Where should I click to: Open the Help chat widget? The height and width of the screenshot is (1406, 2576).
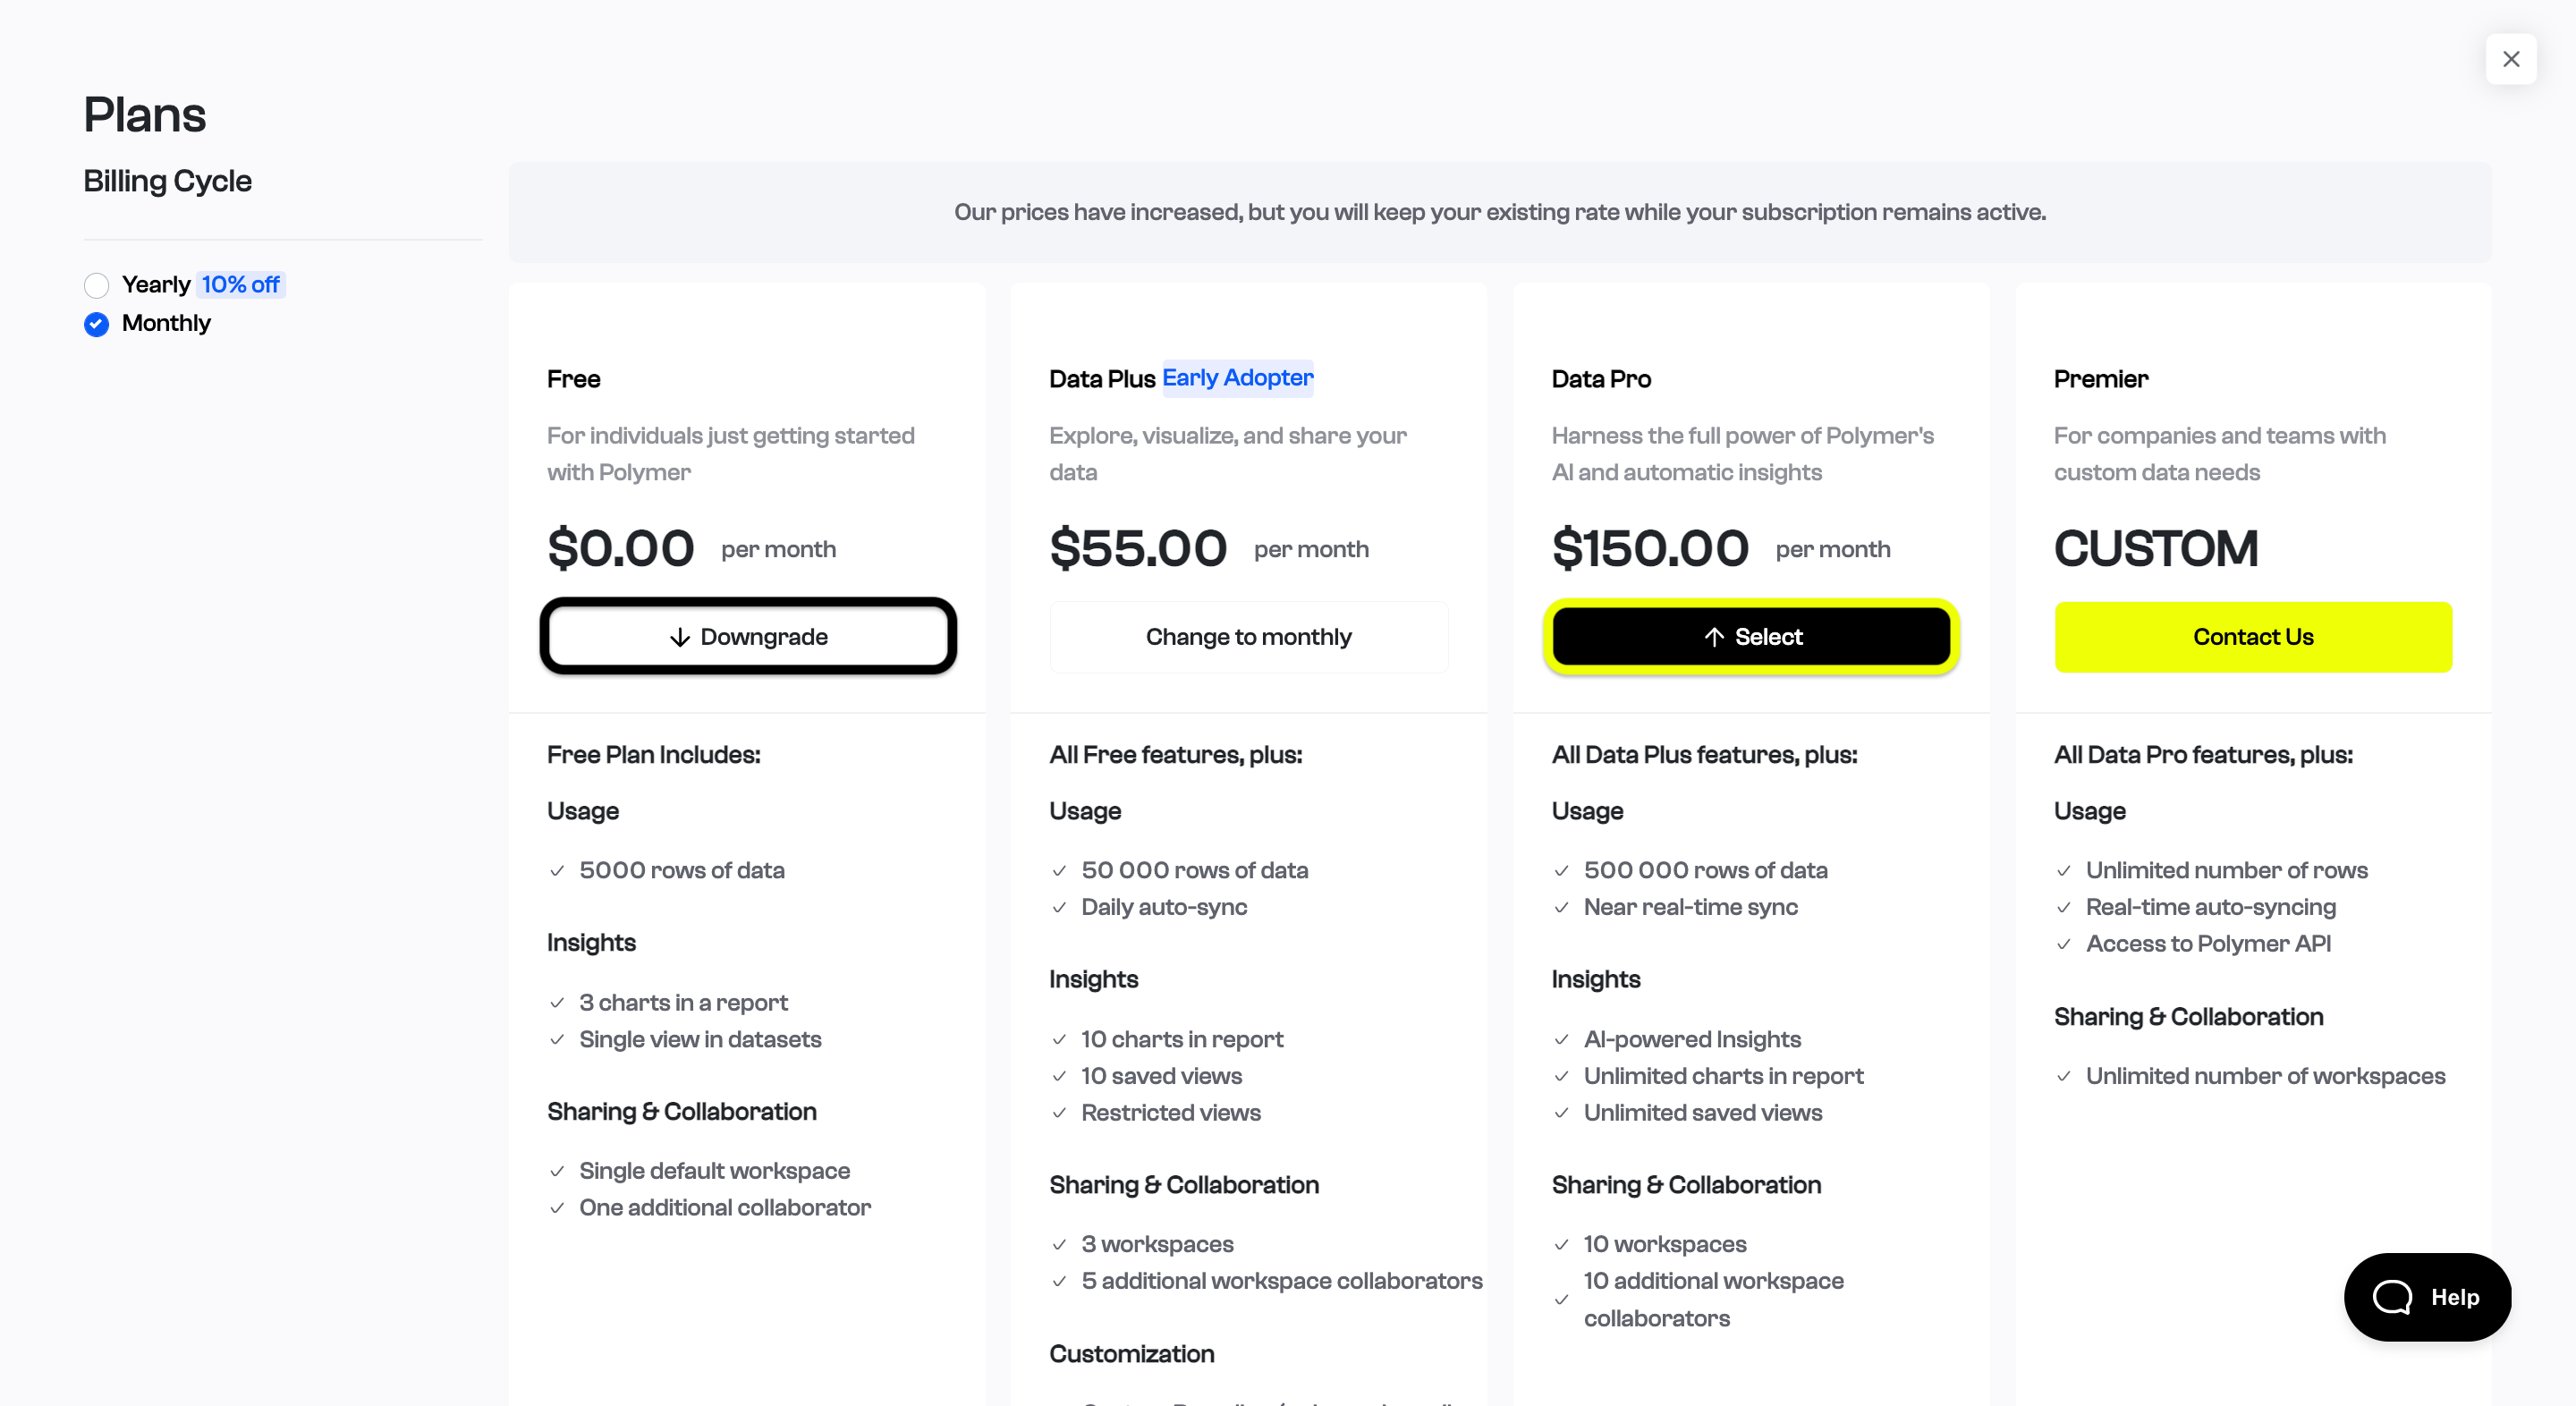pyautogui.click(x=2427, y=1296)
